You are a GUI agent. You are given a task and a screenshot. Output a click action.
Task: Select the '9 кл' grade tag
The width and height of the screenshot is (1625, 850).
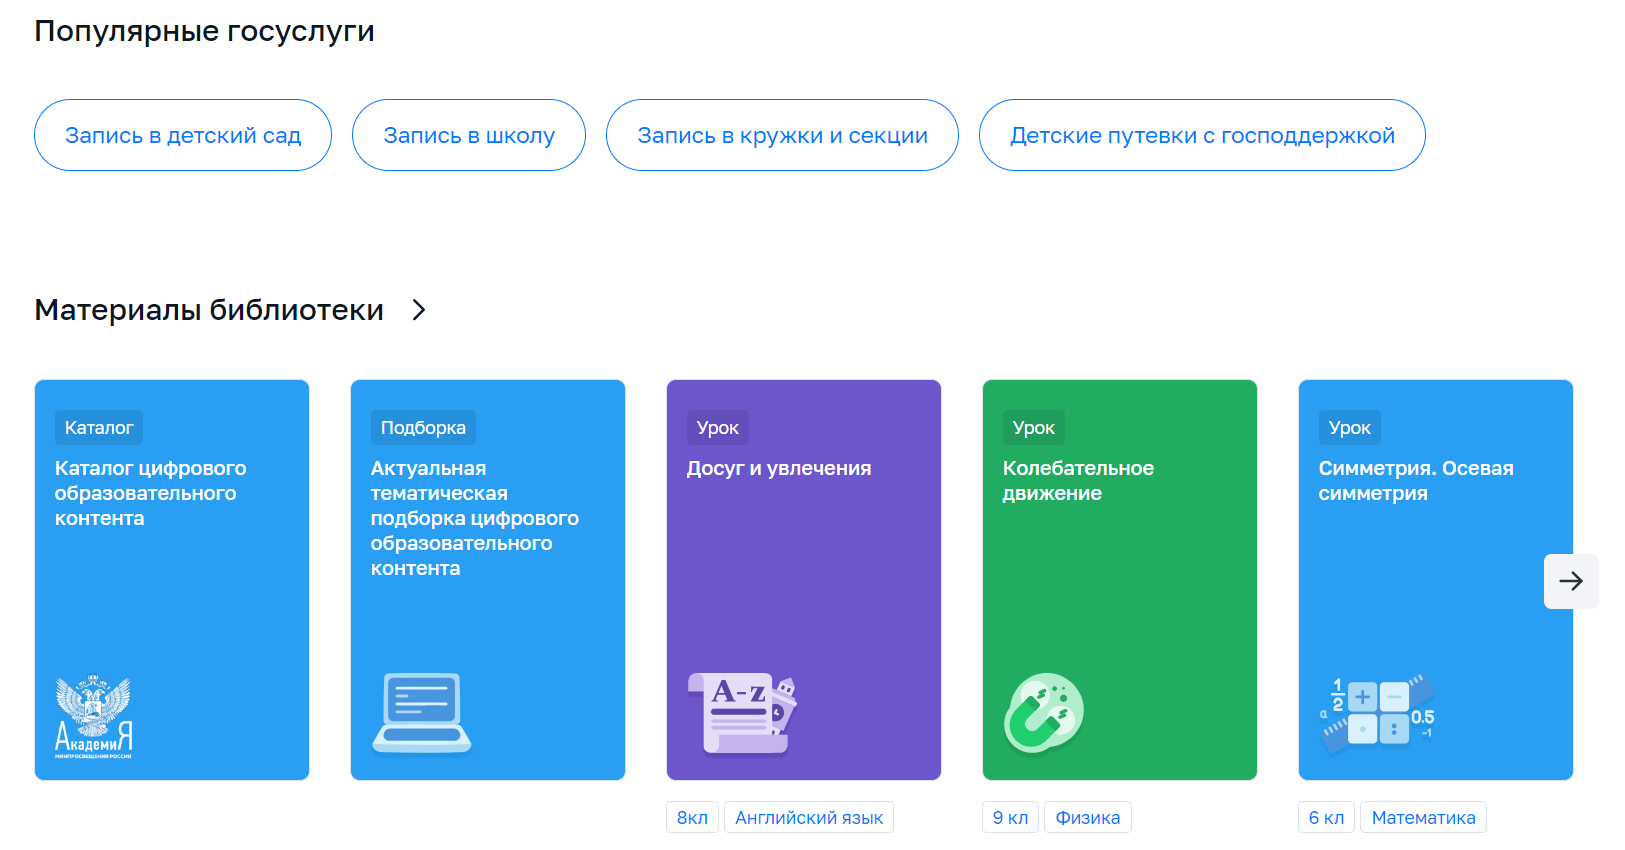[x=1010, y=817]
